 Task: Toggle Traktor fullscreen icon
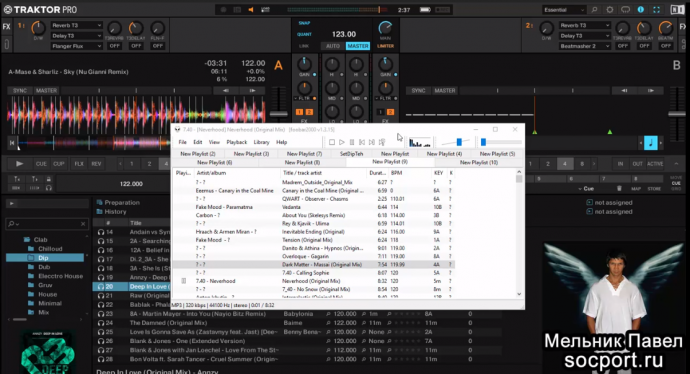click(x=657, y=10)
